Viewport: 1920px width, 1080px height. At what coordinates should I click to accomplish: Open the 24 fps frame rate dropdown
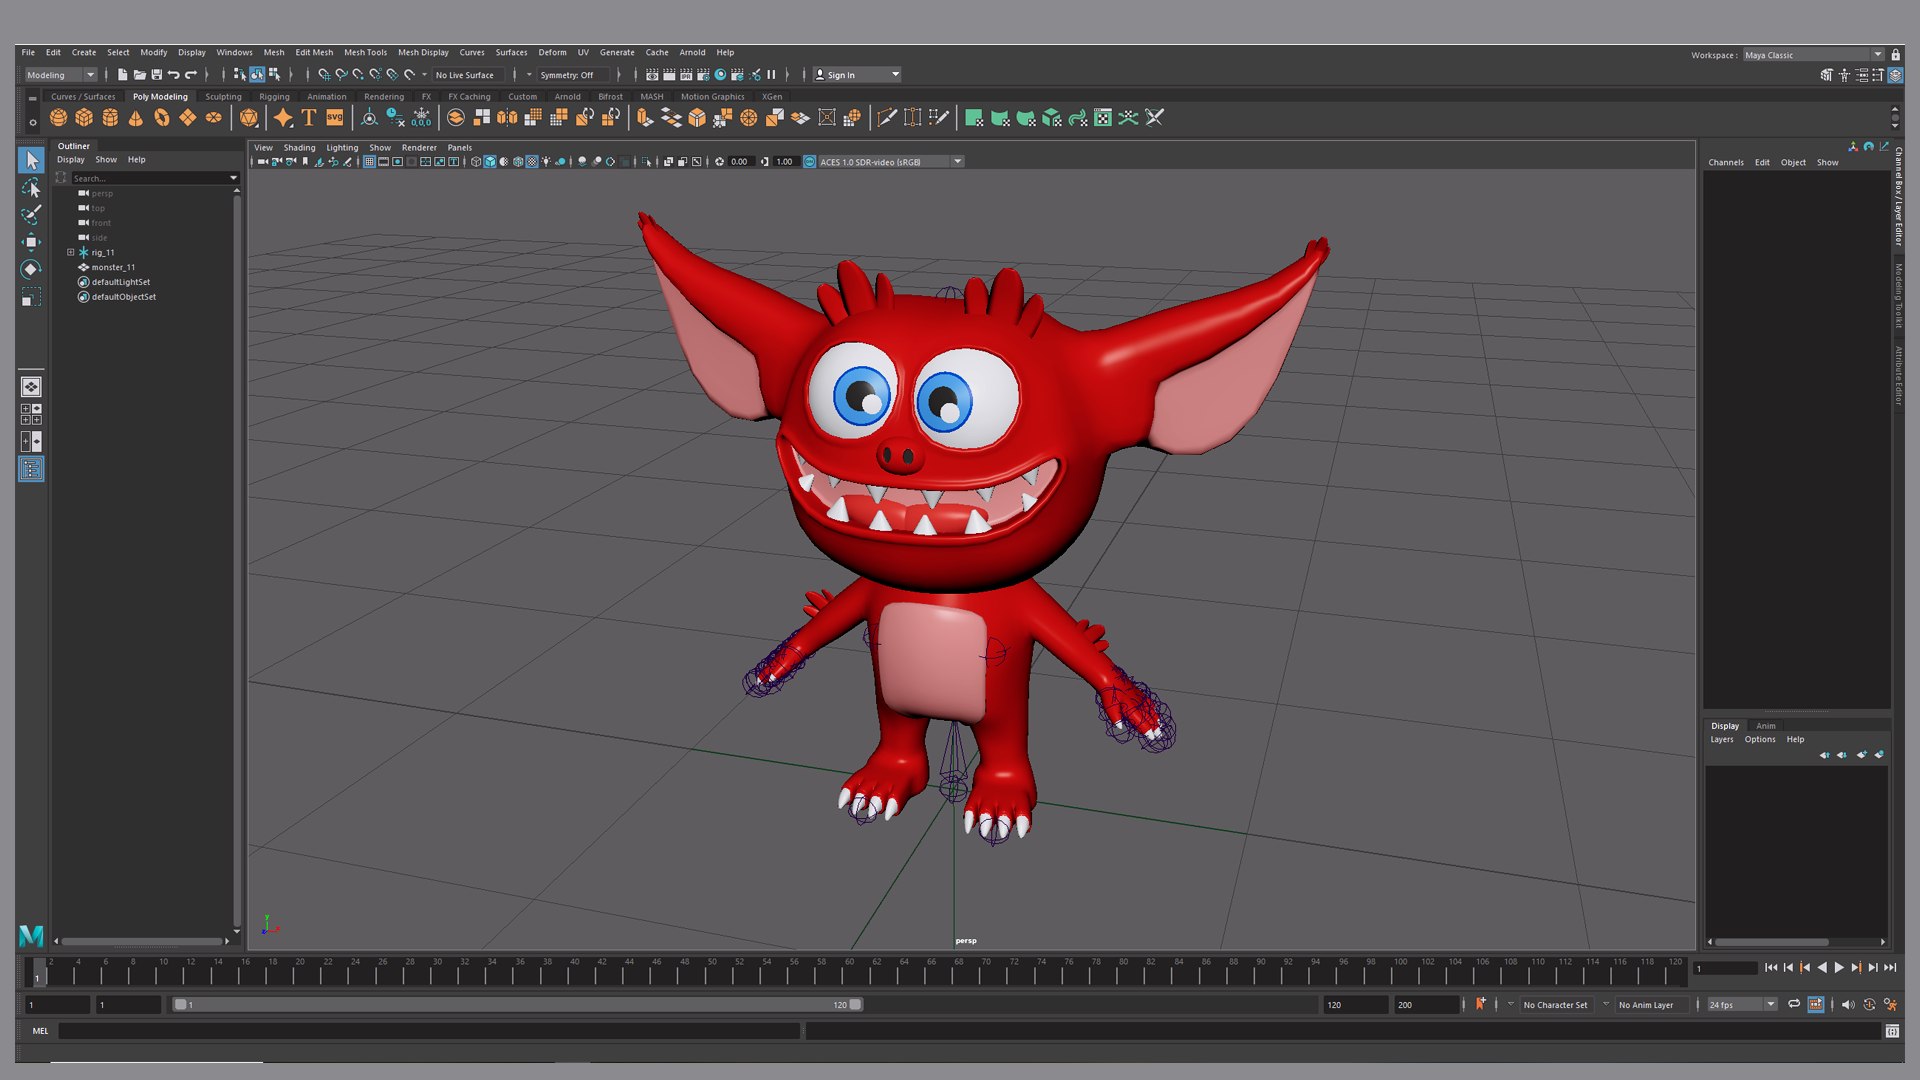tap(1741, 1004)
